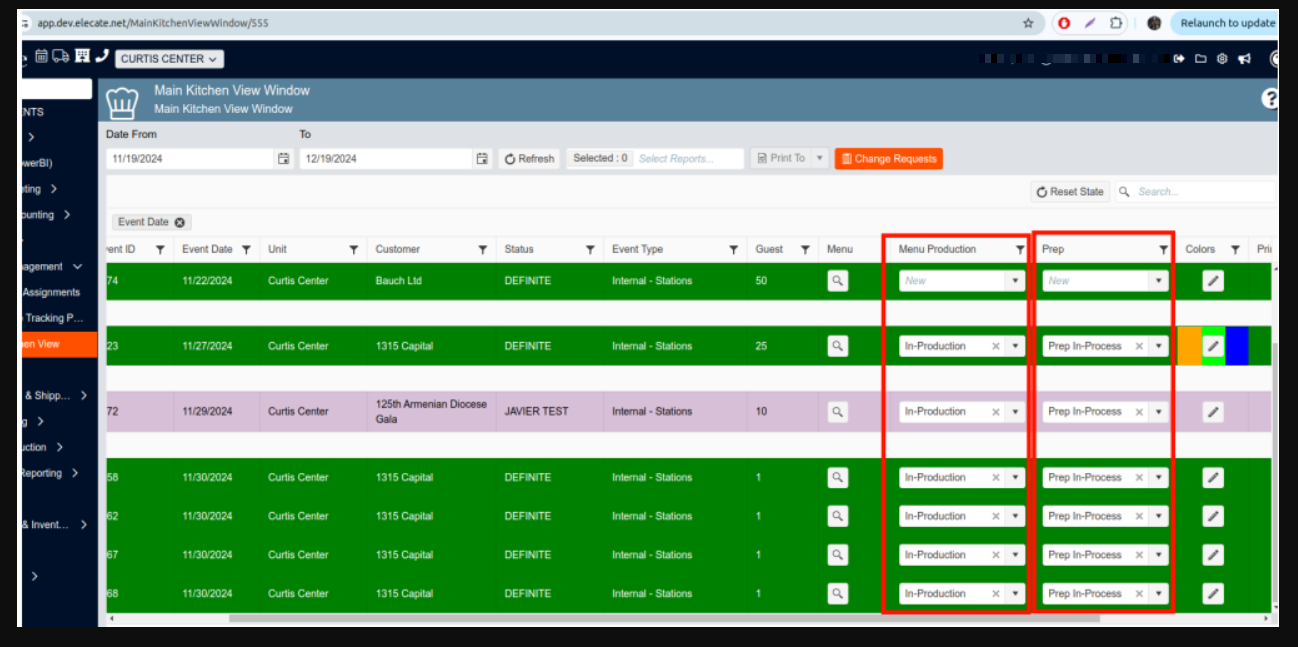Click the filter icon on Customer column
Screen dimensions: 1298x647
click(x=483, y=250)
